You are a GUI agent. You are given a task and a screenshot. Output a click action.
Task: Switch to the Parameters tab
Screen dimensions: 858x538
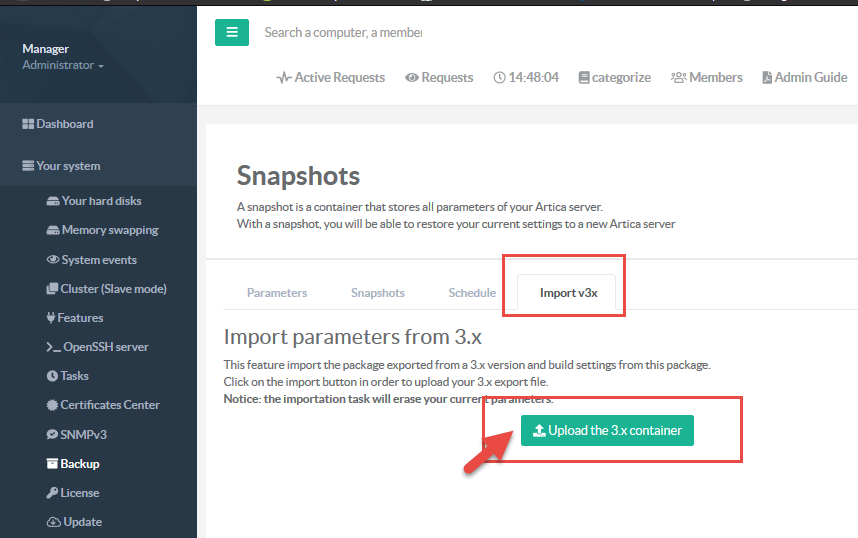point(277,293)
